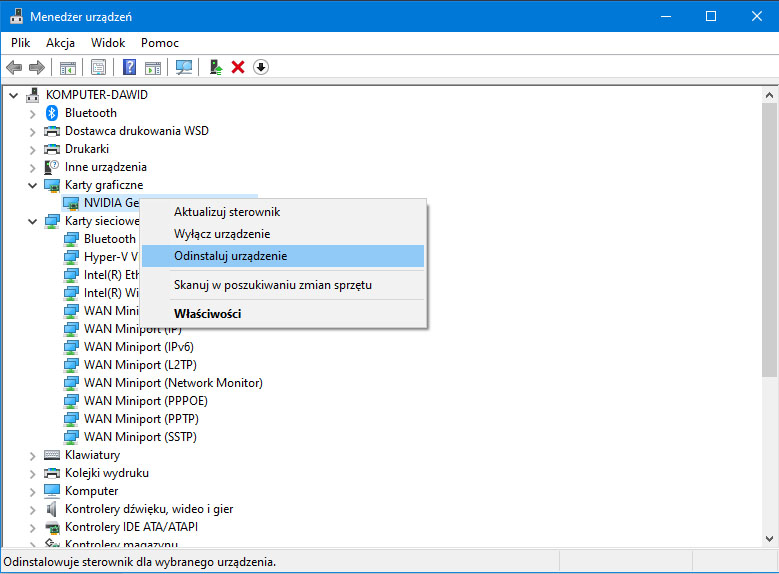Expand the Kolejki wydruku category
The width and height of the screenshot is (779, 574).
click(32, 474)
